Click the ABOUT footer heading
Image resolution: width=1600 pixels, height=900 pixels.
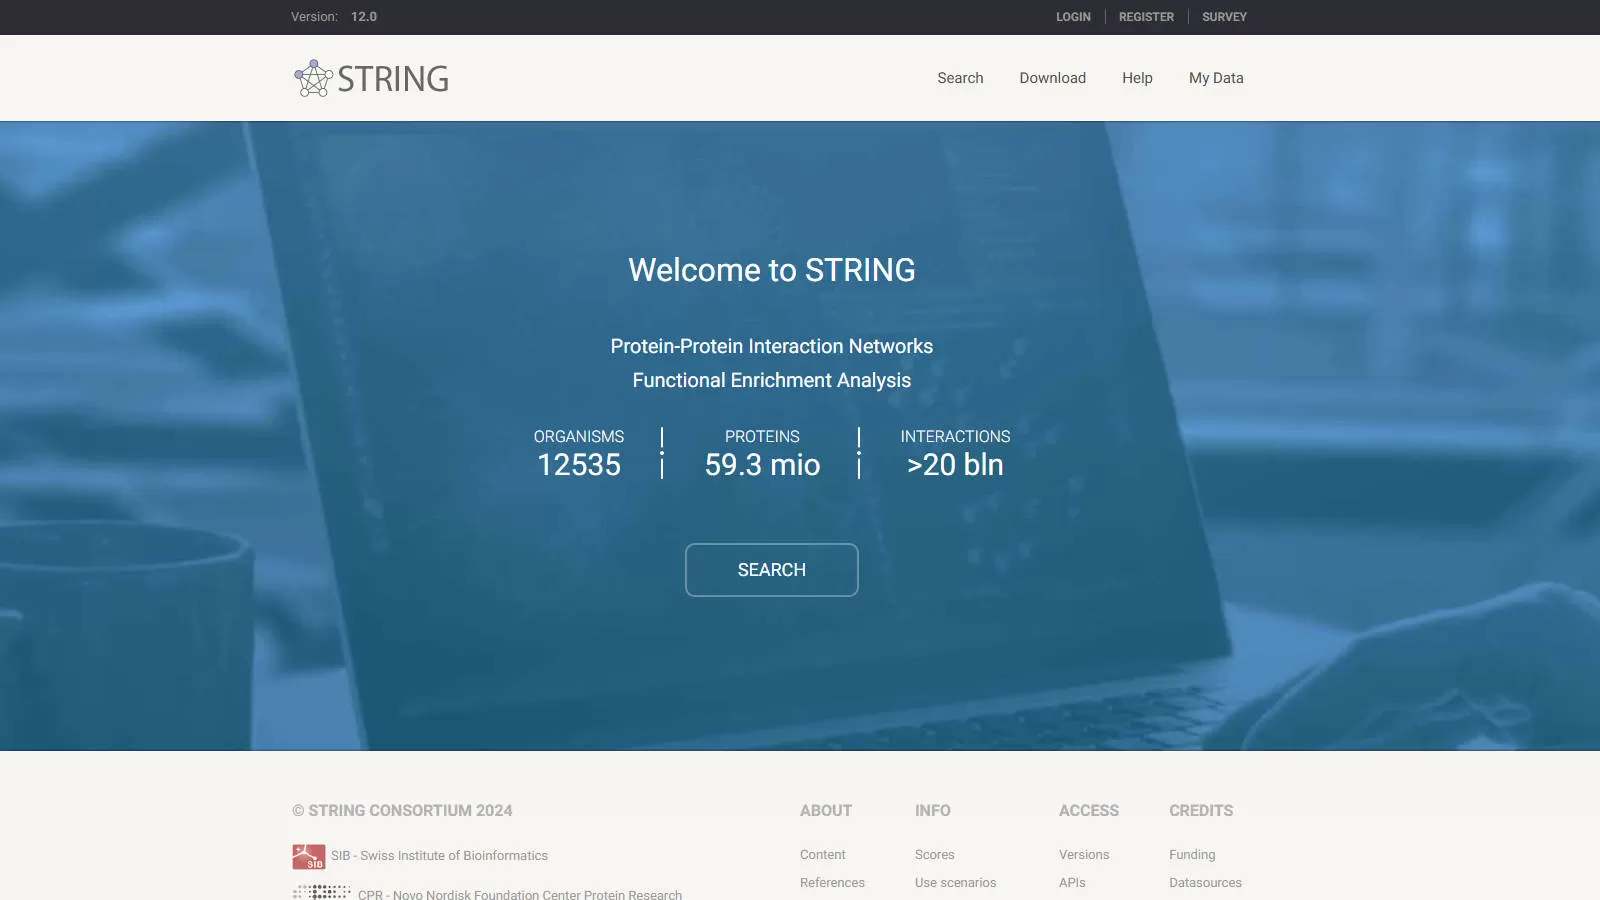pos(826,811)
